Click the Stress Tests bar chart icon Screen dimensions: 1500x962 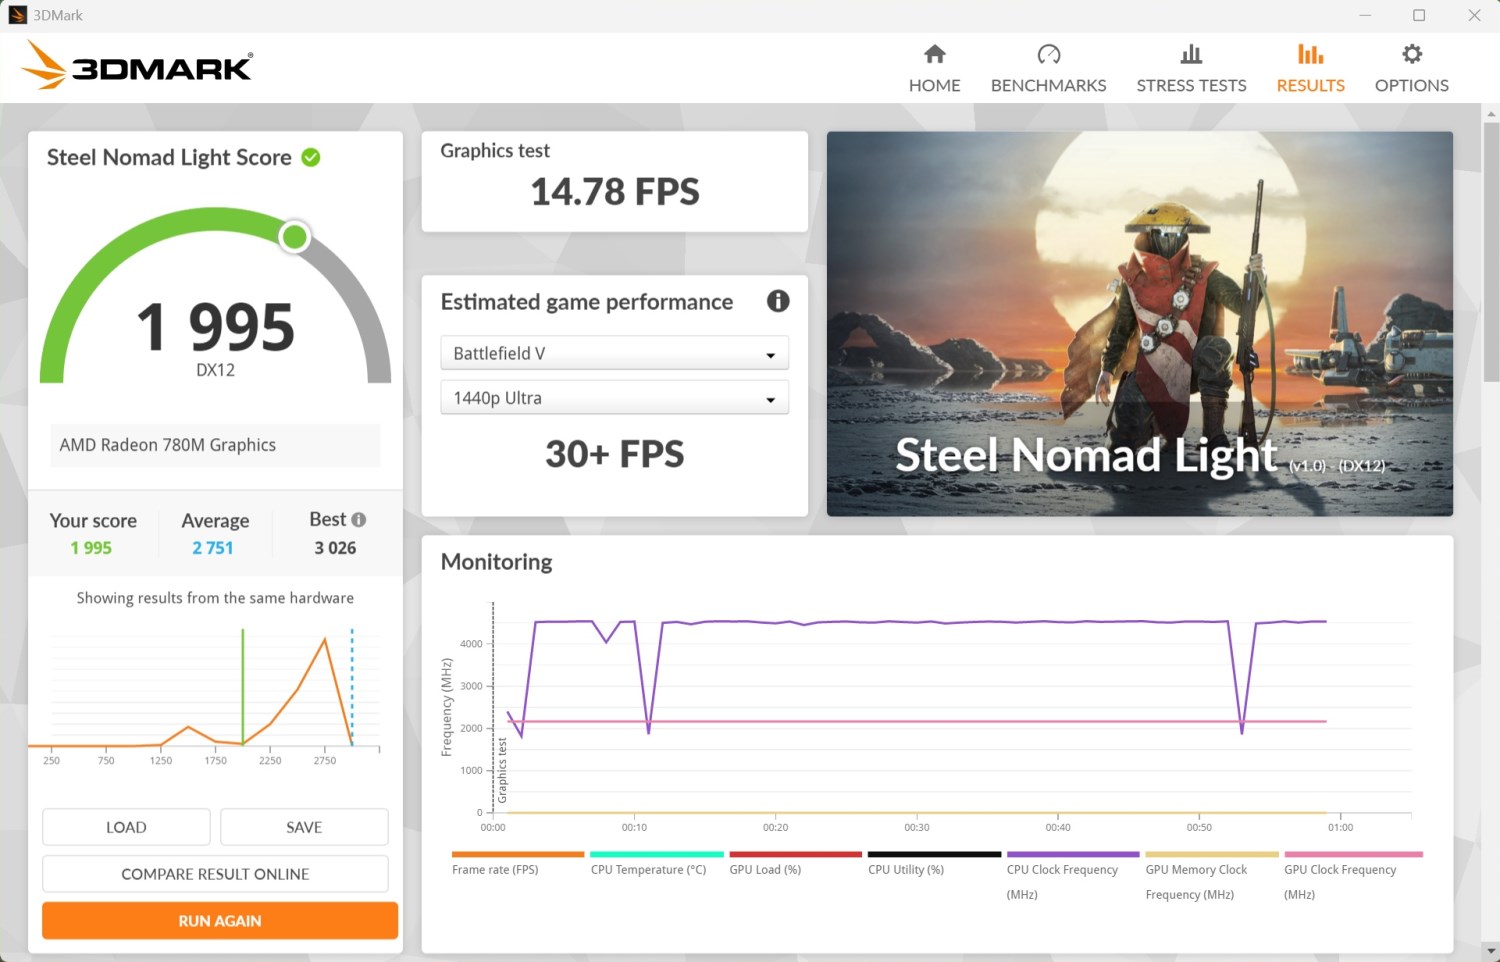[1191, 54]
